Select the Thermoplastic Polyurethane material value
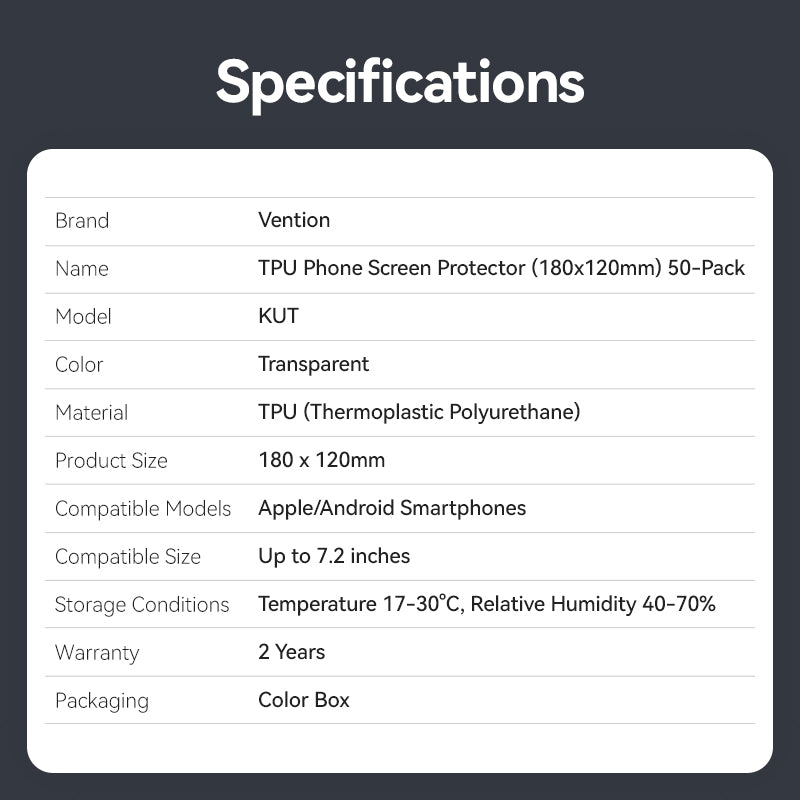Screen dimensions: 800x800 coord(419,412)
